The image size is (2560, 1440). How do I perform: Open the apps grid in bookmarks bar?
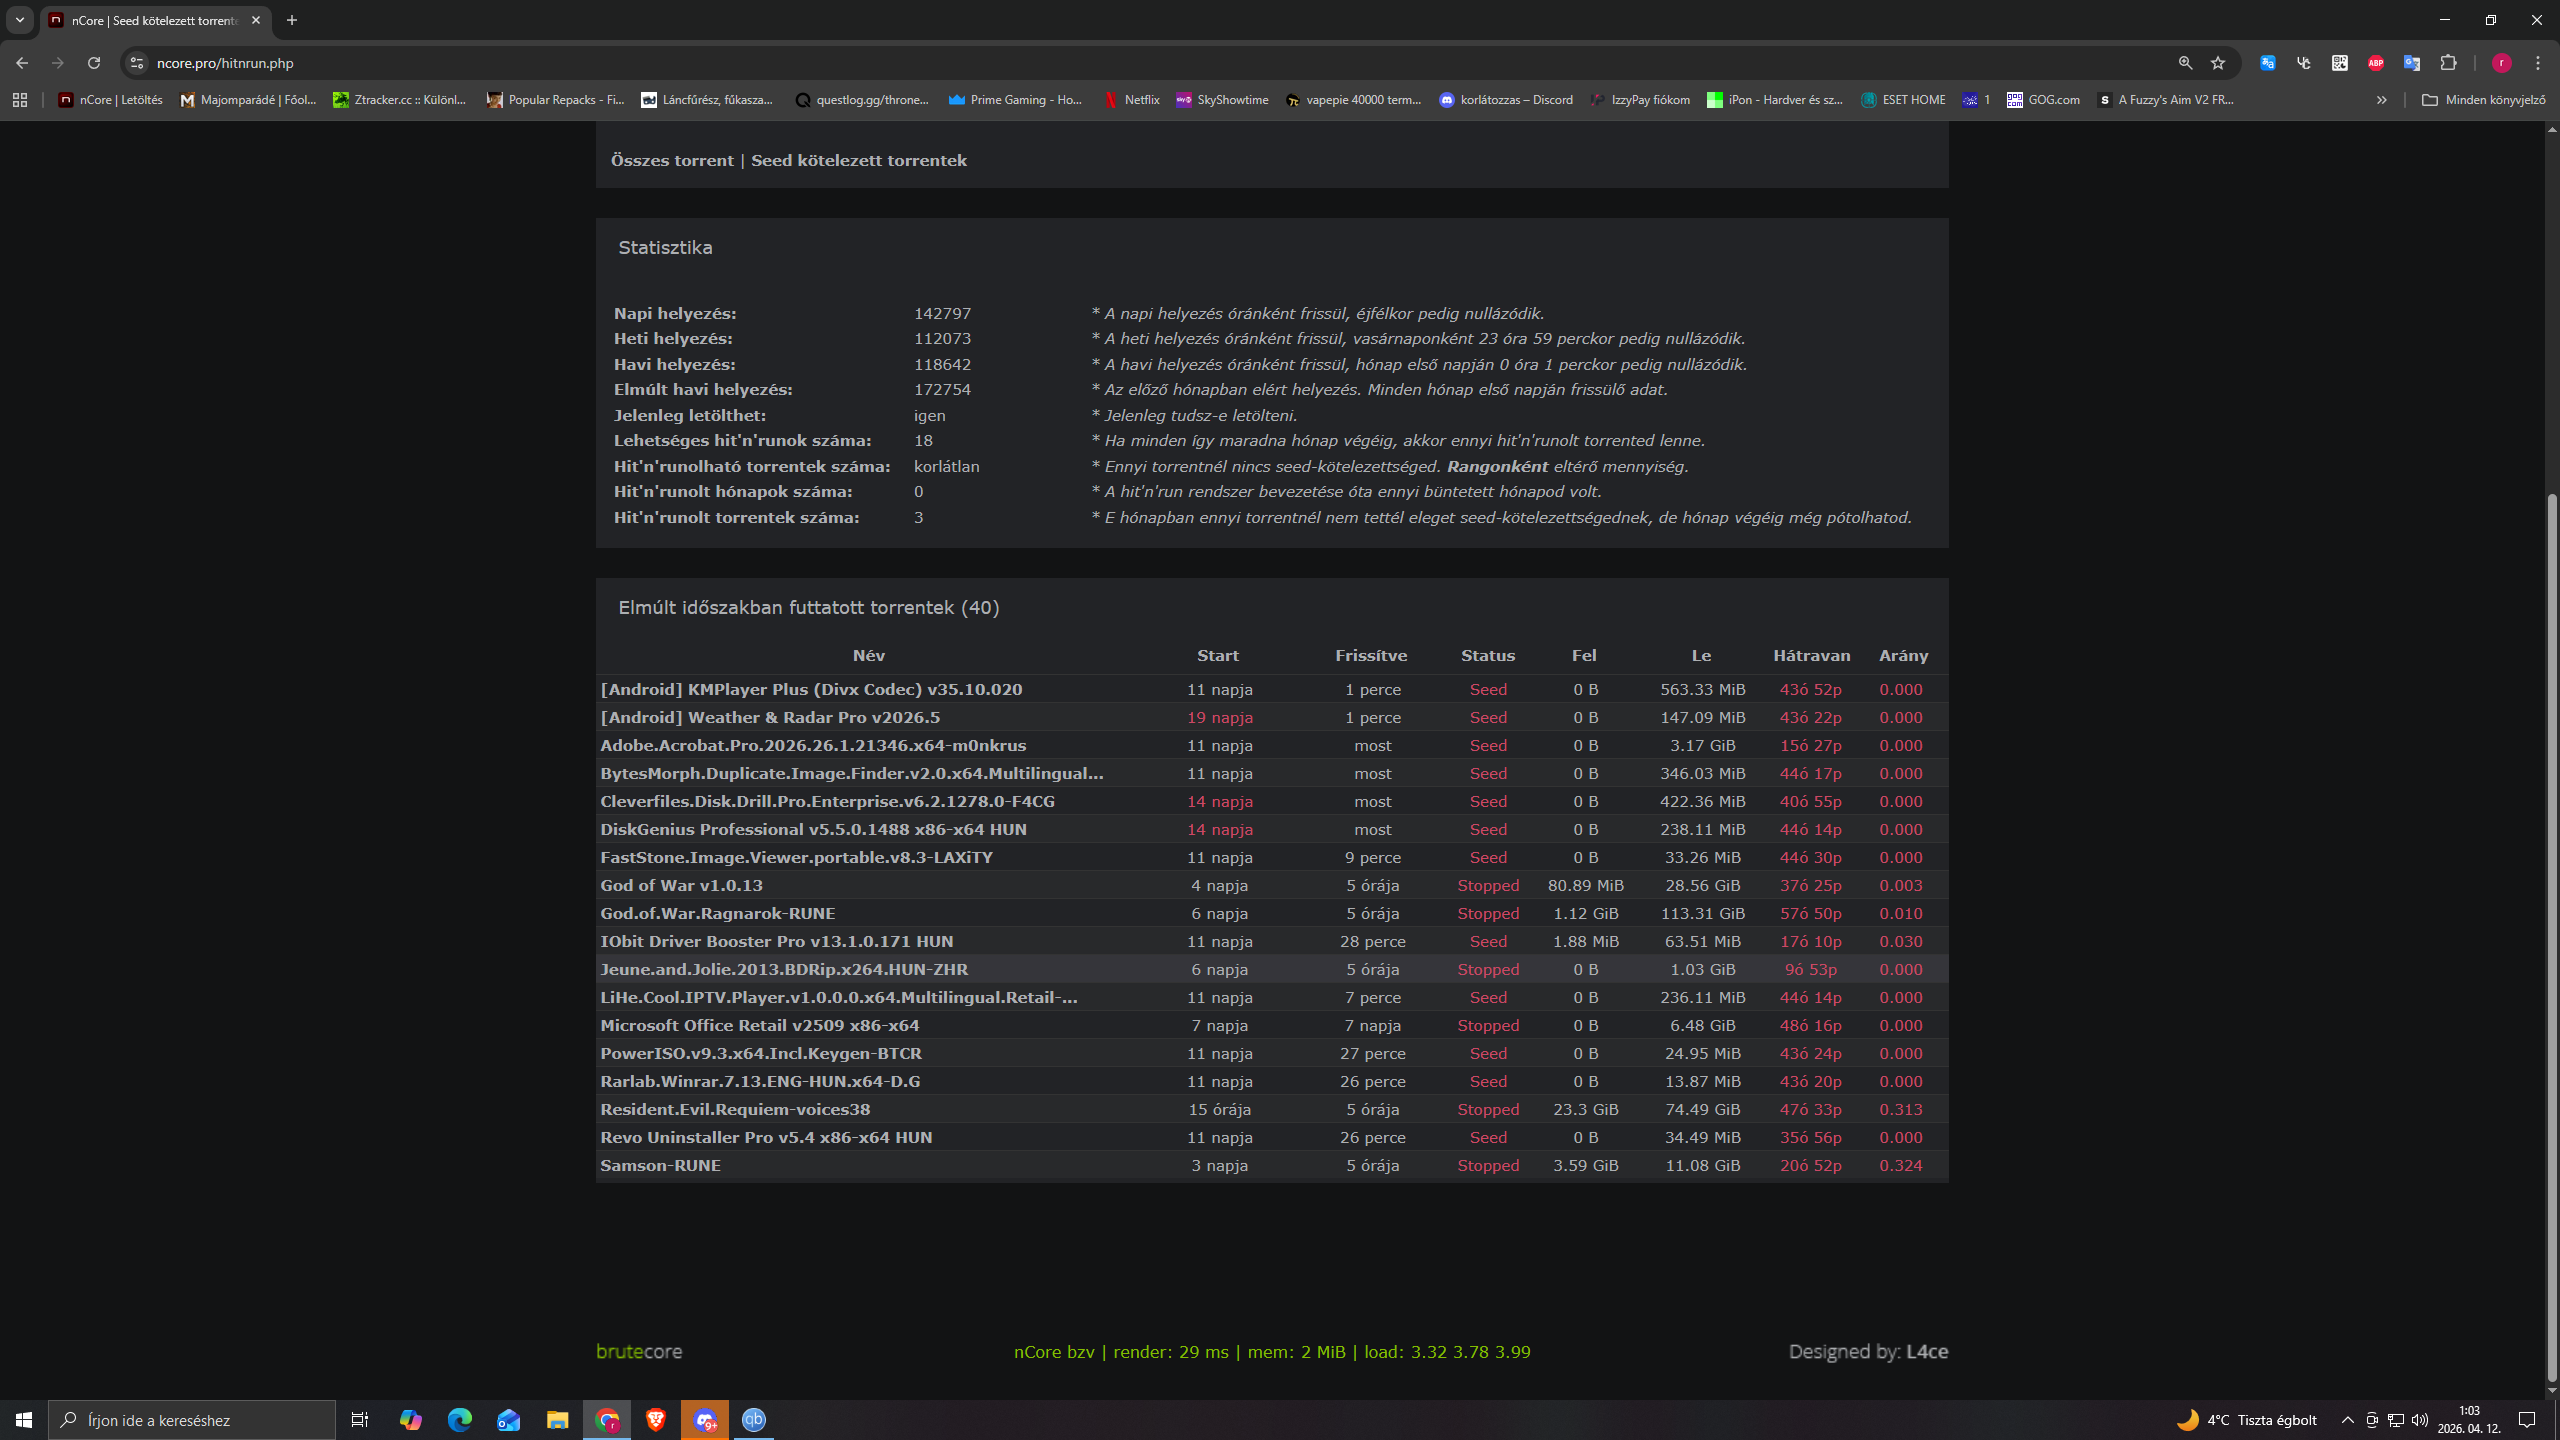tap(20, 100)
